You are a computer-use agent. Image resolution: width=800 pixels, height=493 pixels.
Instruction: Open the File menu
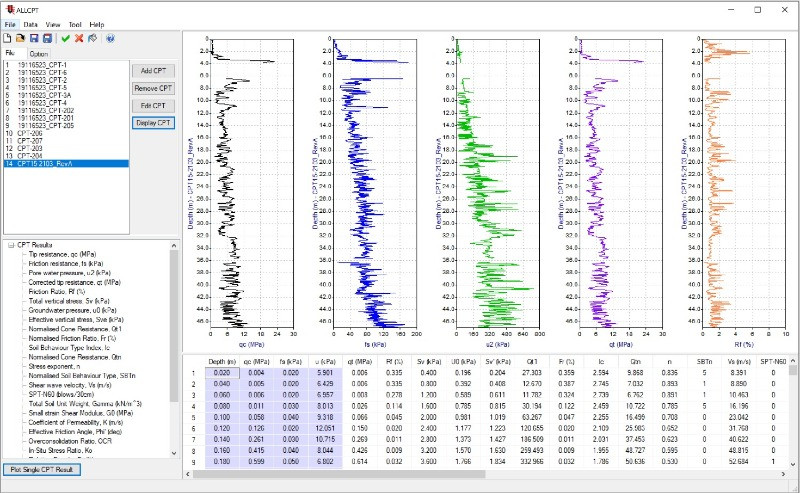(x=10, y=24)
